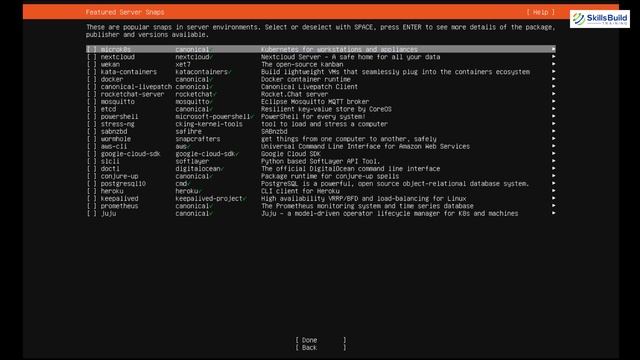
Task: Open the Help menu
Action: (x=540, y=12)
